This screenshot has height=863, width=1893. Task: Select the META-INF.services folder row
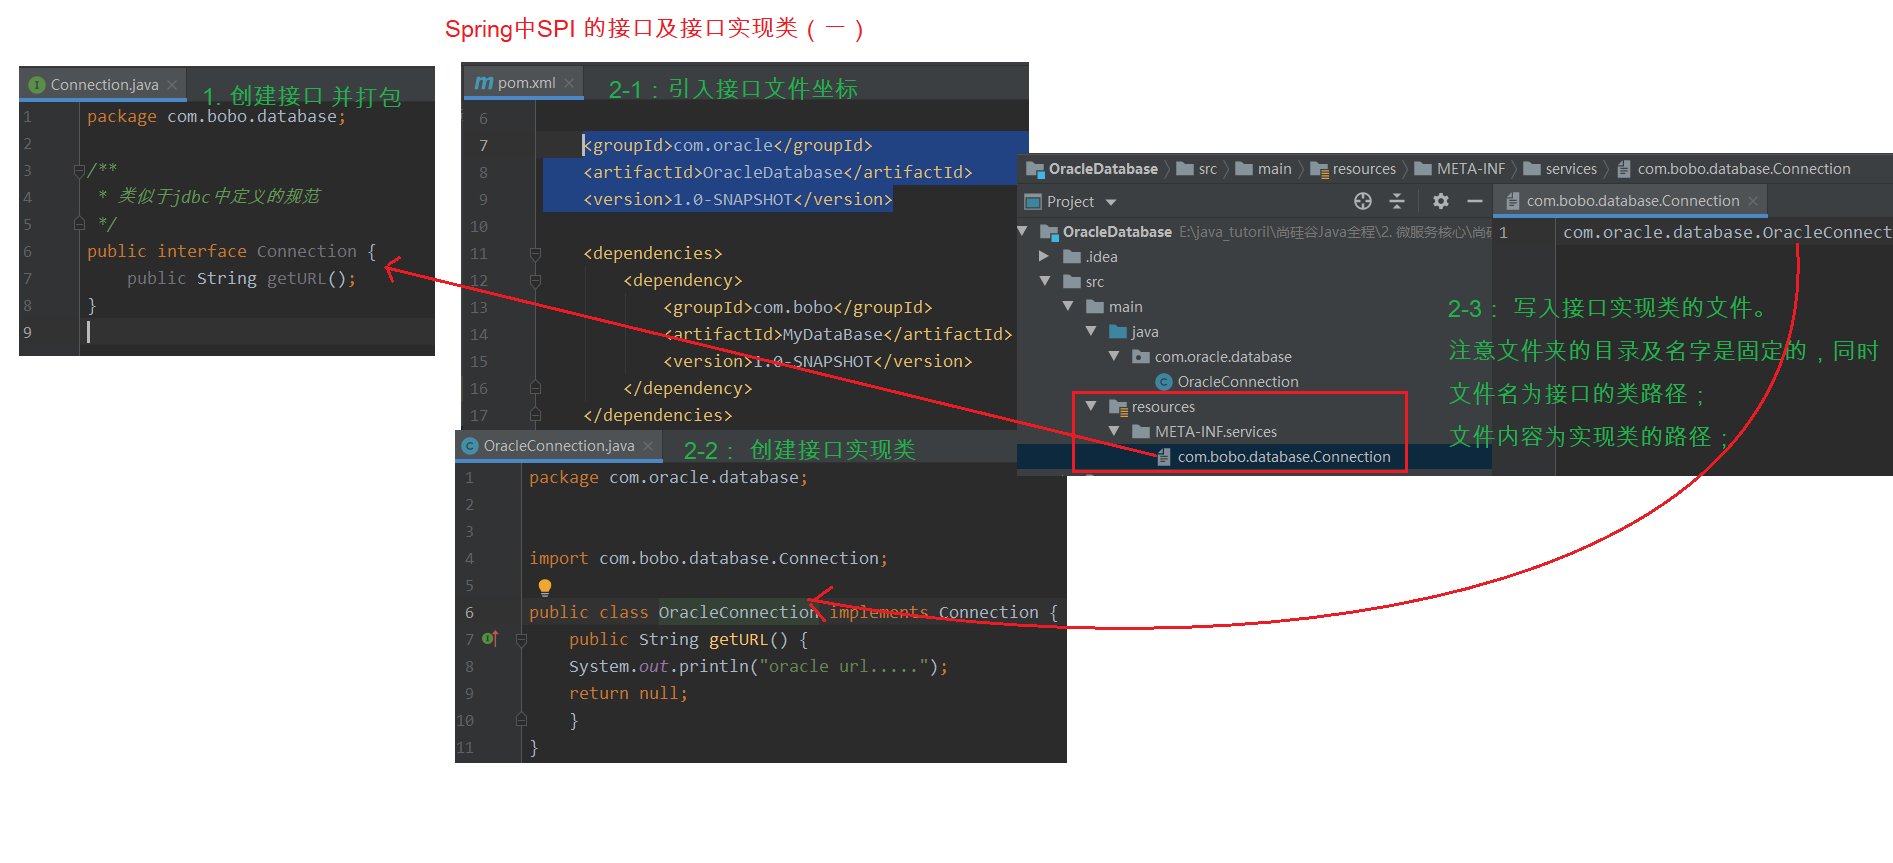(1254, 432)
